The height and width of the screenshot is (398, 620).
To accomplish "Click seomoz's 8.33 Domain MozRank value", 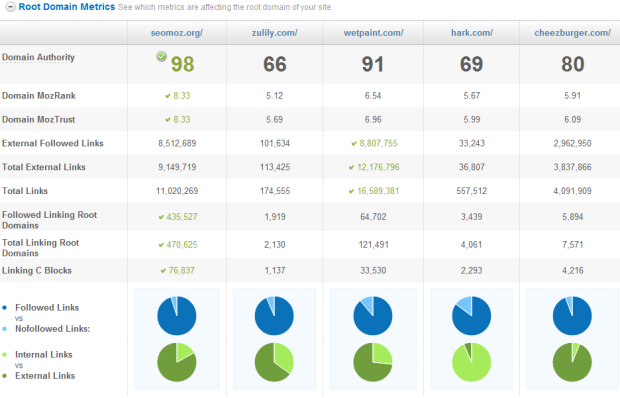I will (181, 96).
